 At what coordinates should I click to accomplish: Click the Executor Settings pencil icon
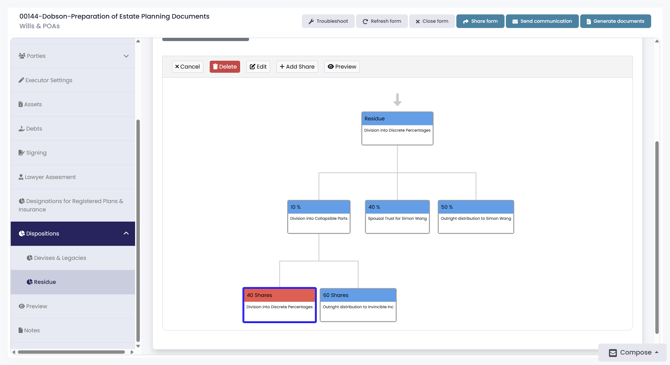point(21,80)
